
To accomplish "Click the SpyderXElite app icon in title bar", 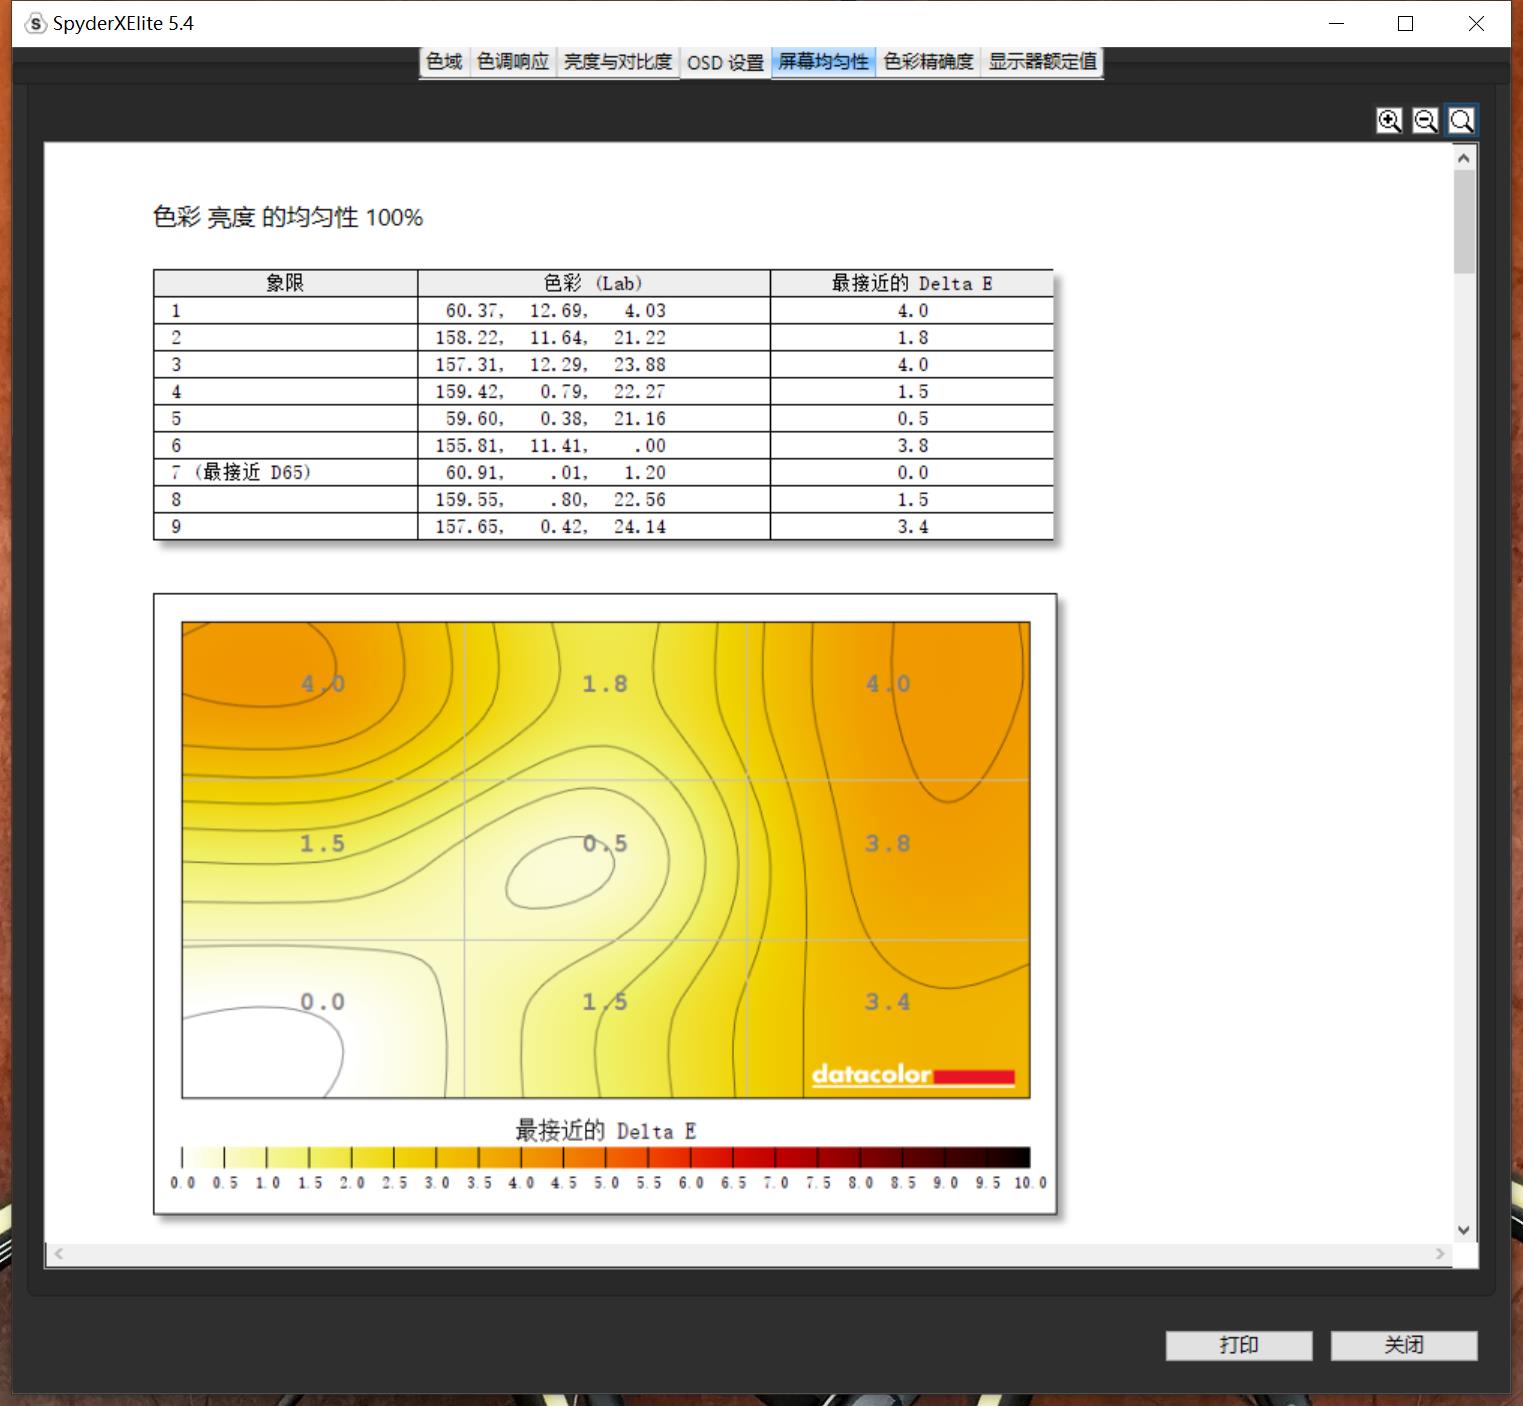I will [36, 24].
